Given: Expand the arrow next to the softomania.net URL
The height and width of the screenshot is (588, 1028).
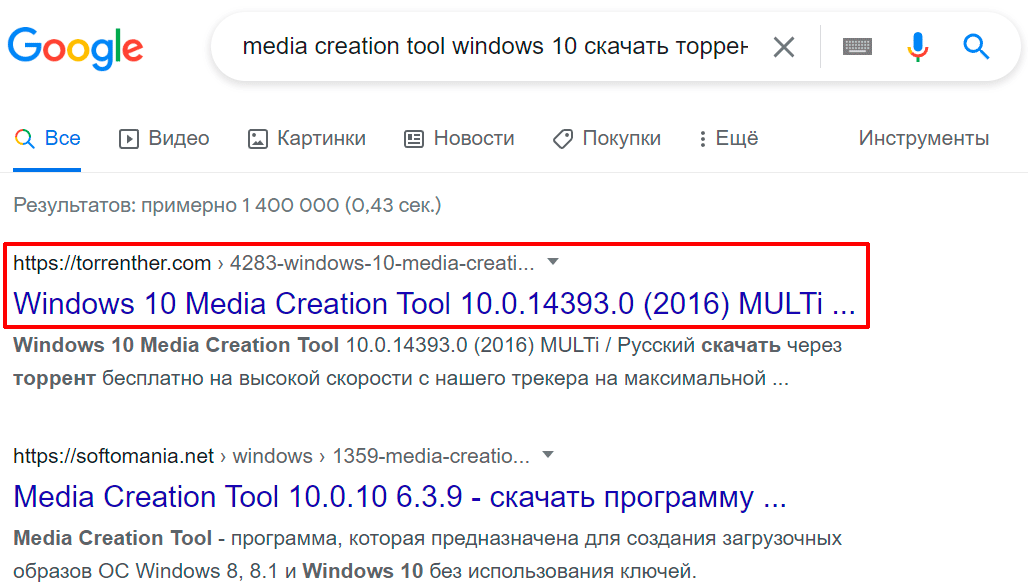Looking at the screenshot, I should (x=548, y=455).
